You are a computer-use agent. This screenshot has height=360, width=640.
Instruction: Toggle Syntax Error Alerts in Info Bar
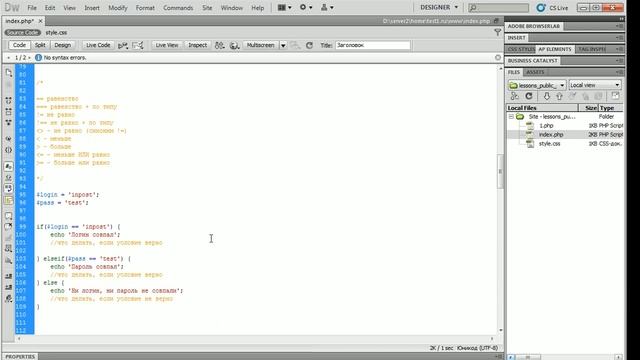(9, 200)
